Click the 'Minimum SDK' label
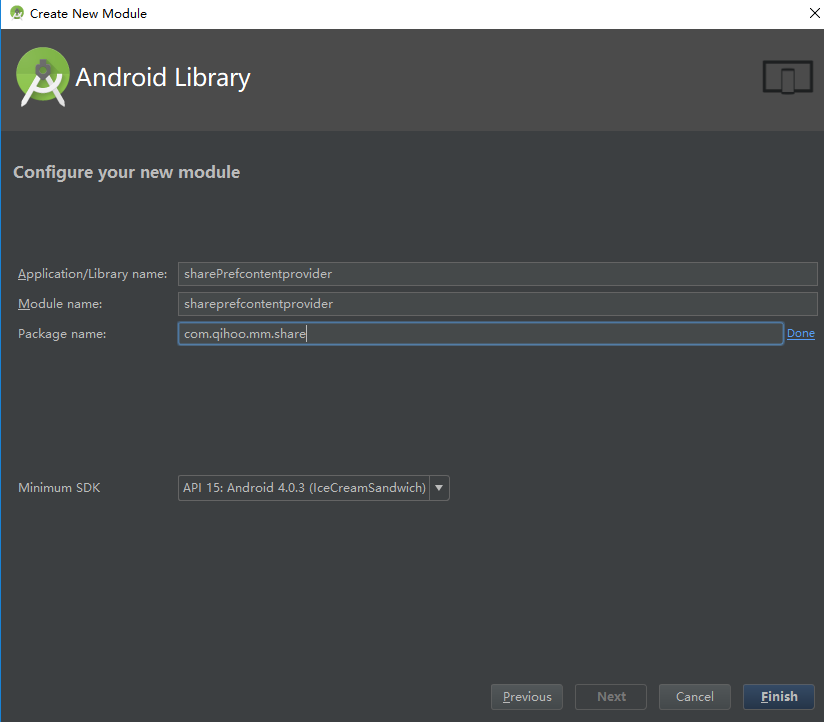Viewport: 824px width, 722px height. point(59,488)
